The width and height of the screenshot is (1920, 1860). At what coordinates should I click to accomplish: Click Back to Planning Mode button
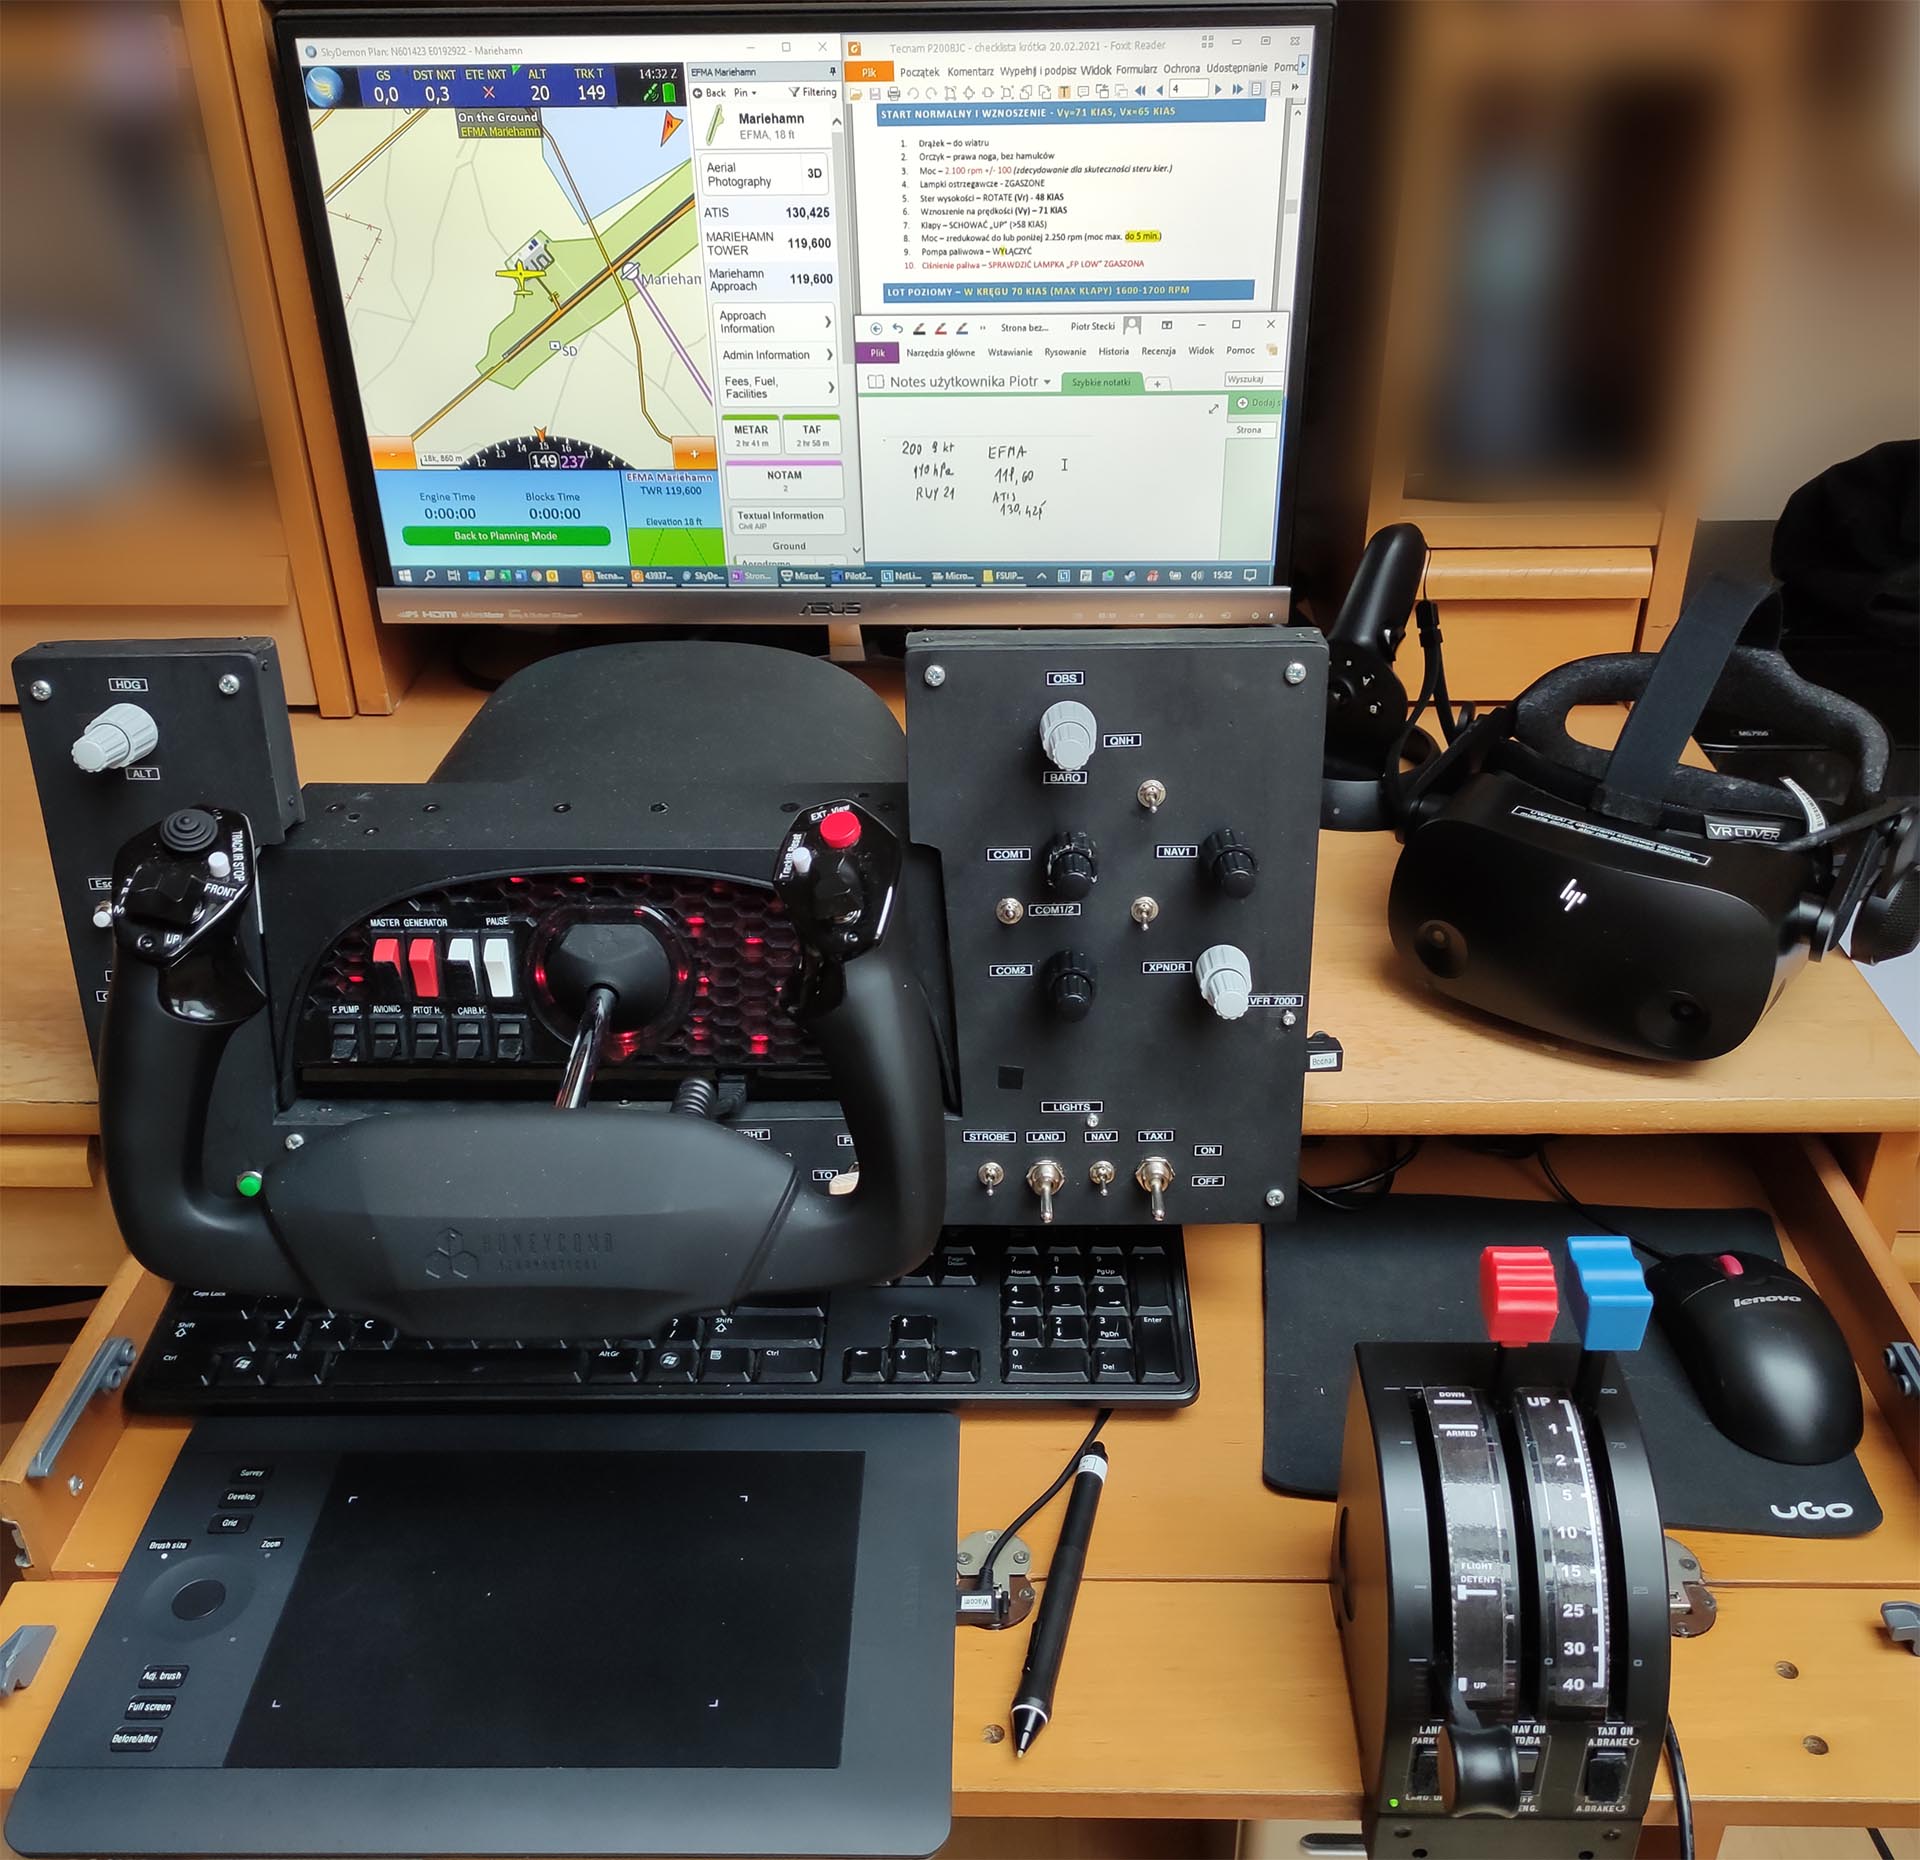click(487, 545)
